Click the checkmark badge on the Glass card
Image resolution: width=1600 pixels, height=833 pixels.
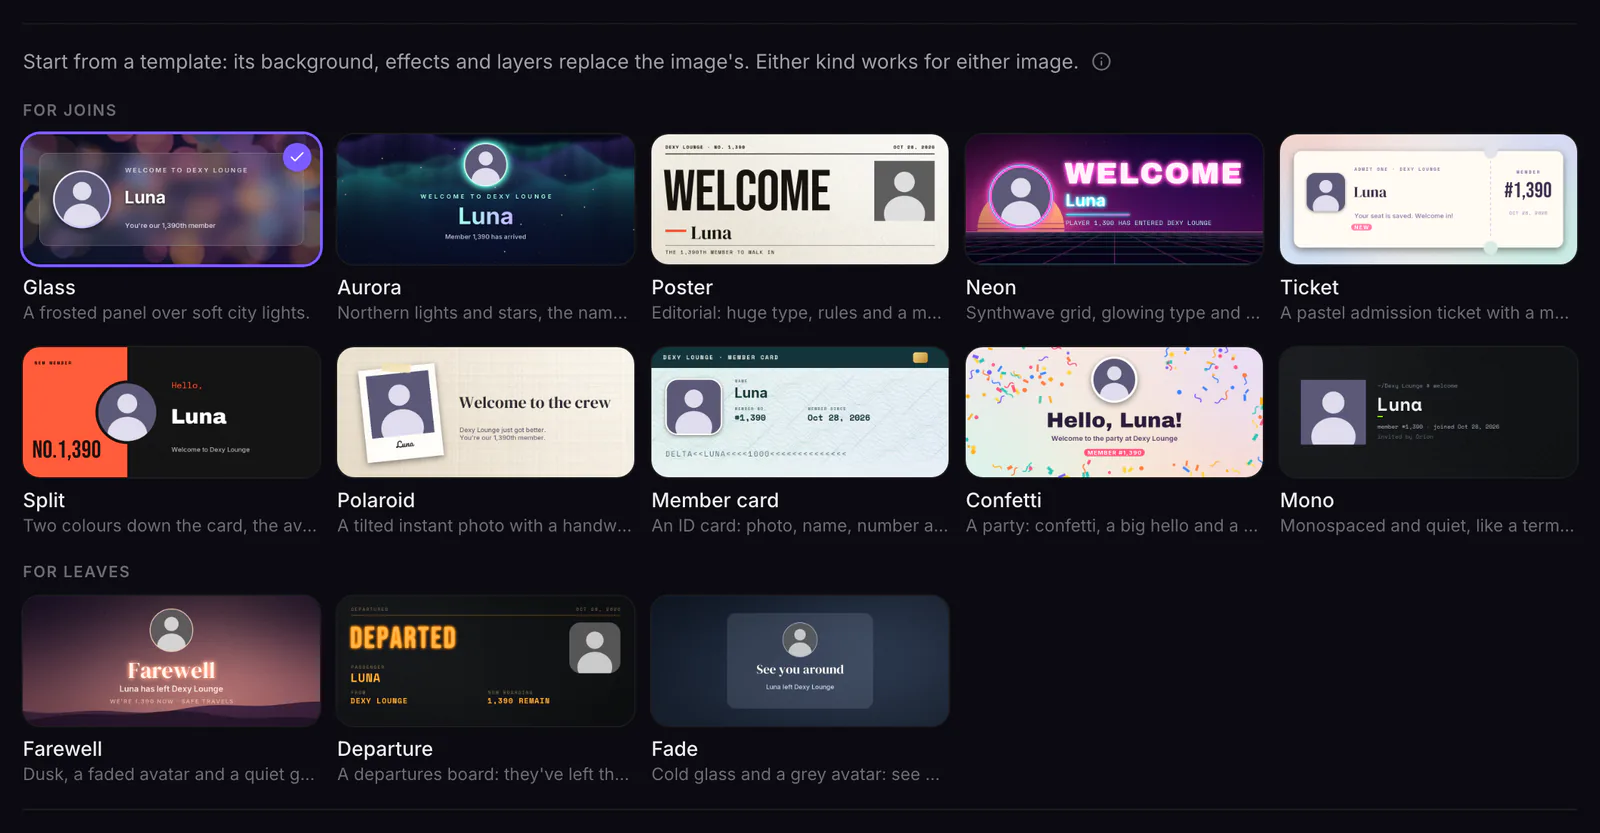[x=297, y=157]
